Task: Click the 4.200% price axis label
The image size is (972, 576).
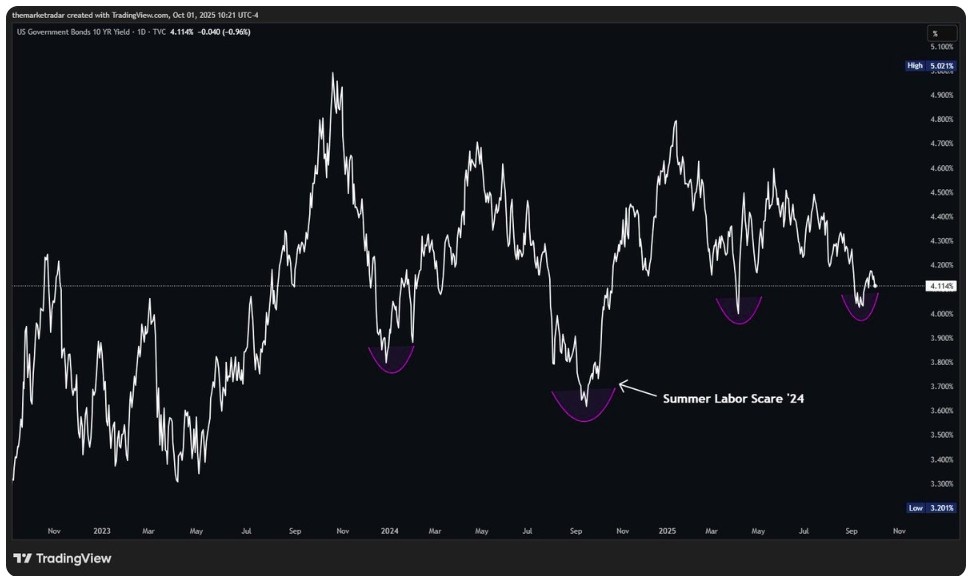Action: point(942,265)
